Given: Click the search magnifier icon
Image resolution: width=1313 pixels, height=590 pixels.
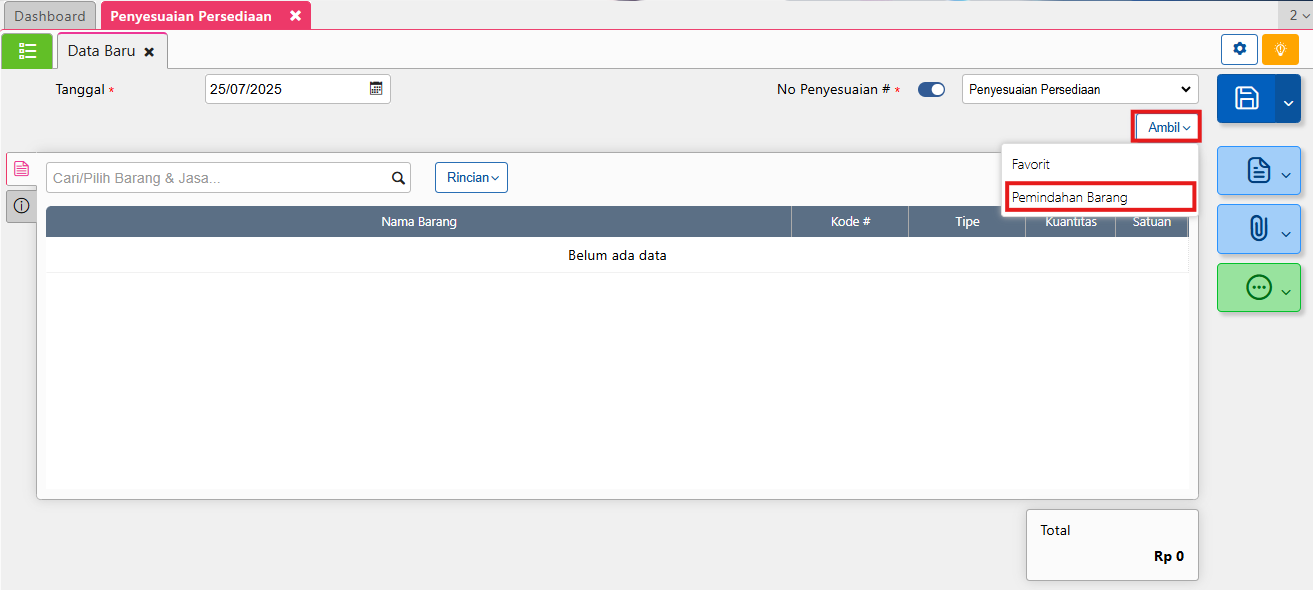Looking at the screenshot, I should [398, 178].
